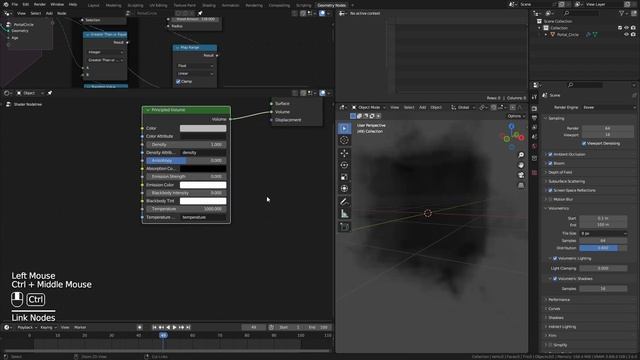Open the Edit menu
Screen dimensions: 640x360
tap(26, 4)
